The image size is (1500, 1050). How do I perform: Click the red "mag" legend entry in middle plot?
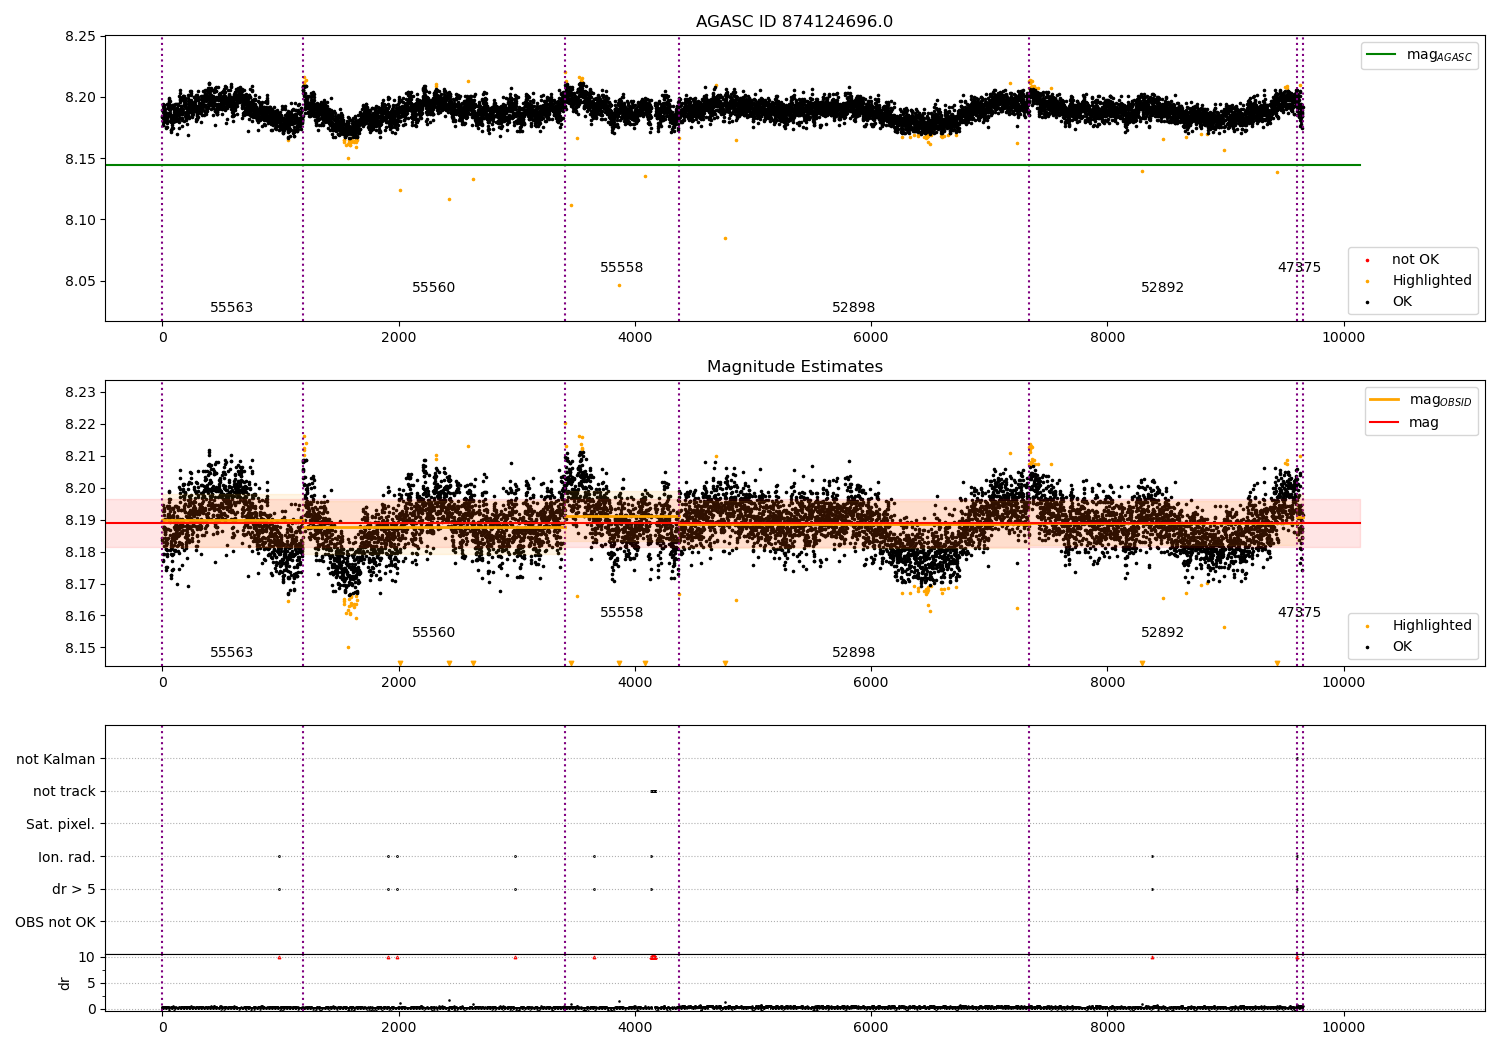tap(1423, 423)
